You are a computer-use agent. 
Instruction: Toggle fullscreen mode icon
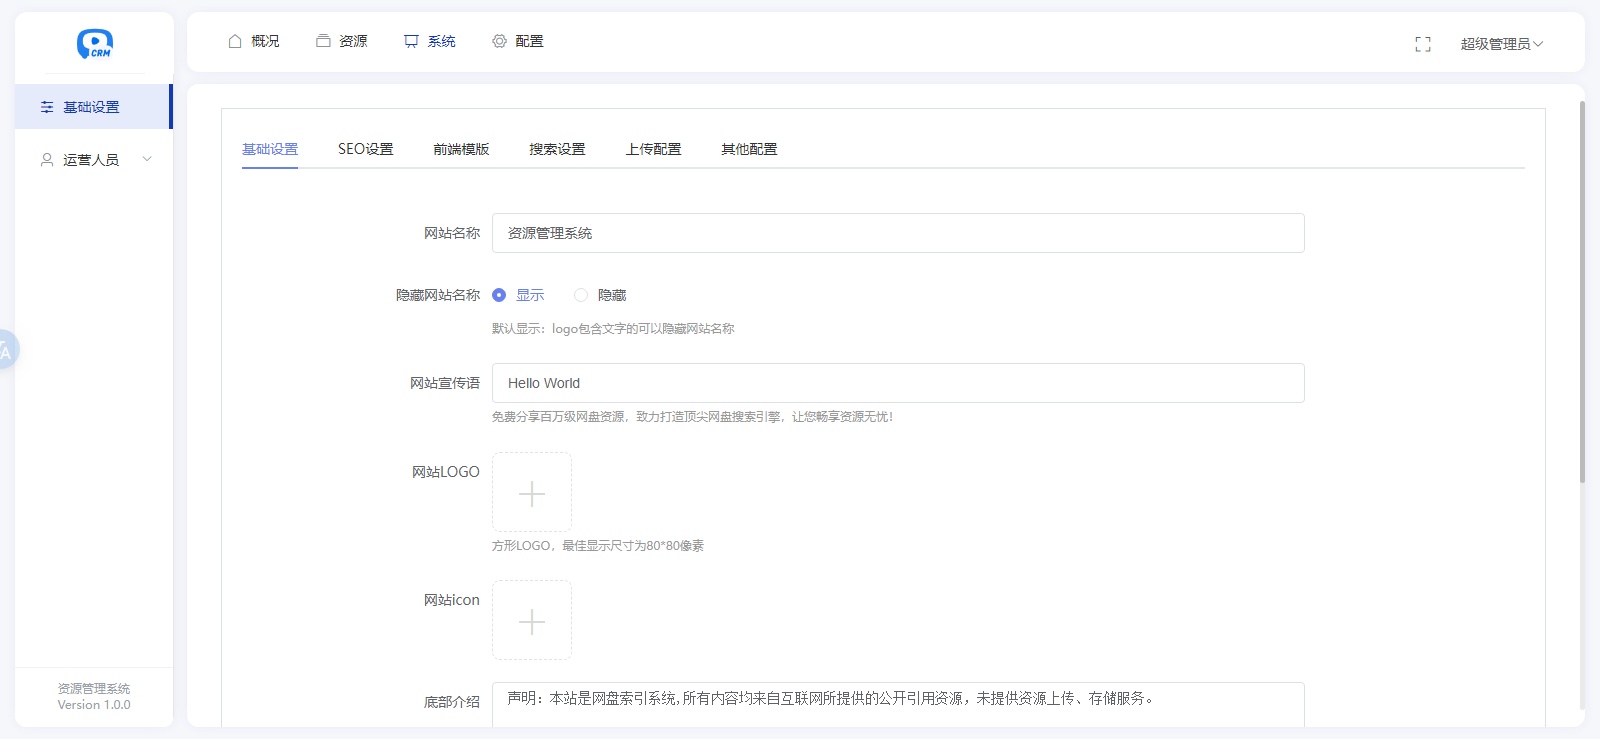[1423, 44]
